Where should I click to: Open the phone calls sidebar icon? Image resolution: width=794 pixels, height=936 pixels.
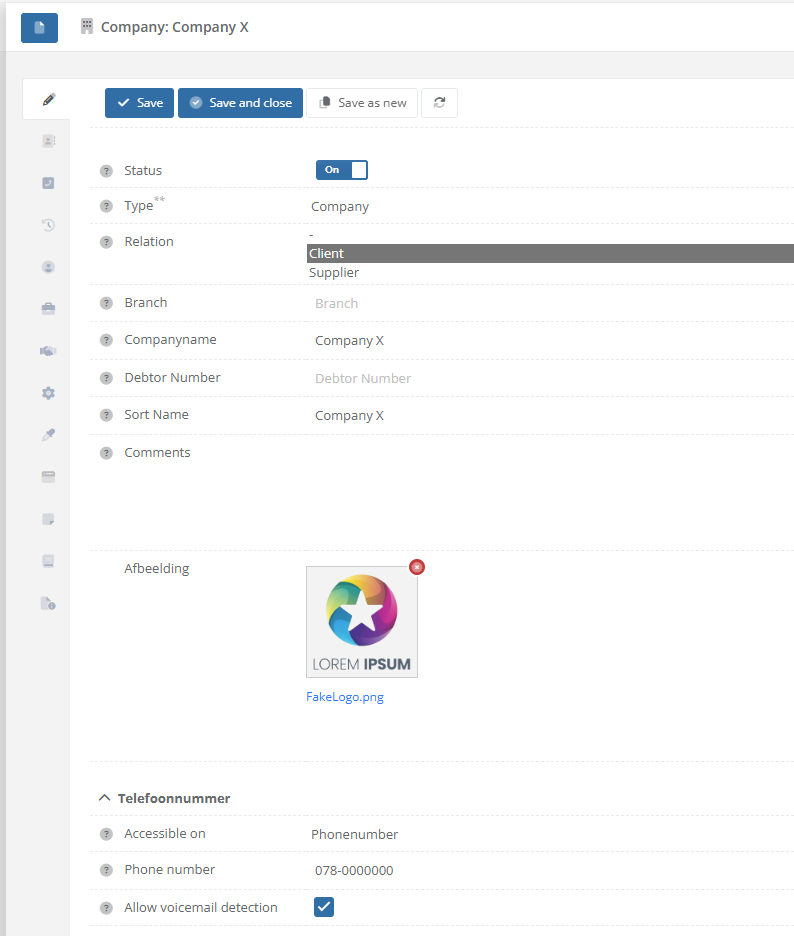(48, 183)
